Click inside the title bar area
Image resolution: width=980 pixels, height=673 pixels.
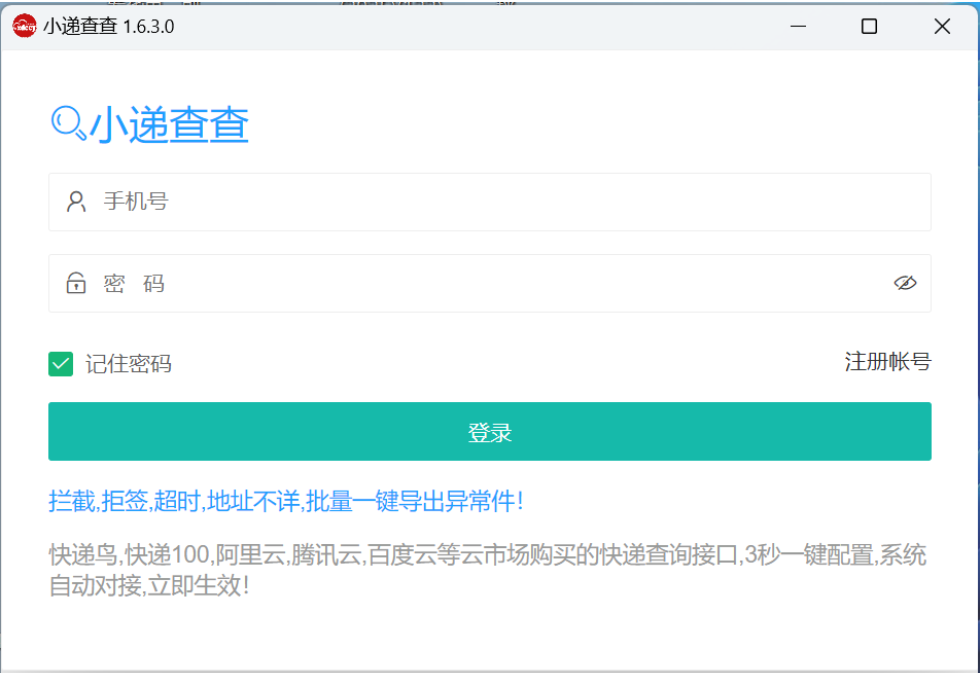[450, 26]
